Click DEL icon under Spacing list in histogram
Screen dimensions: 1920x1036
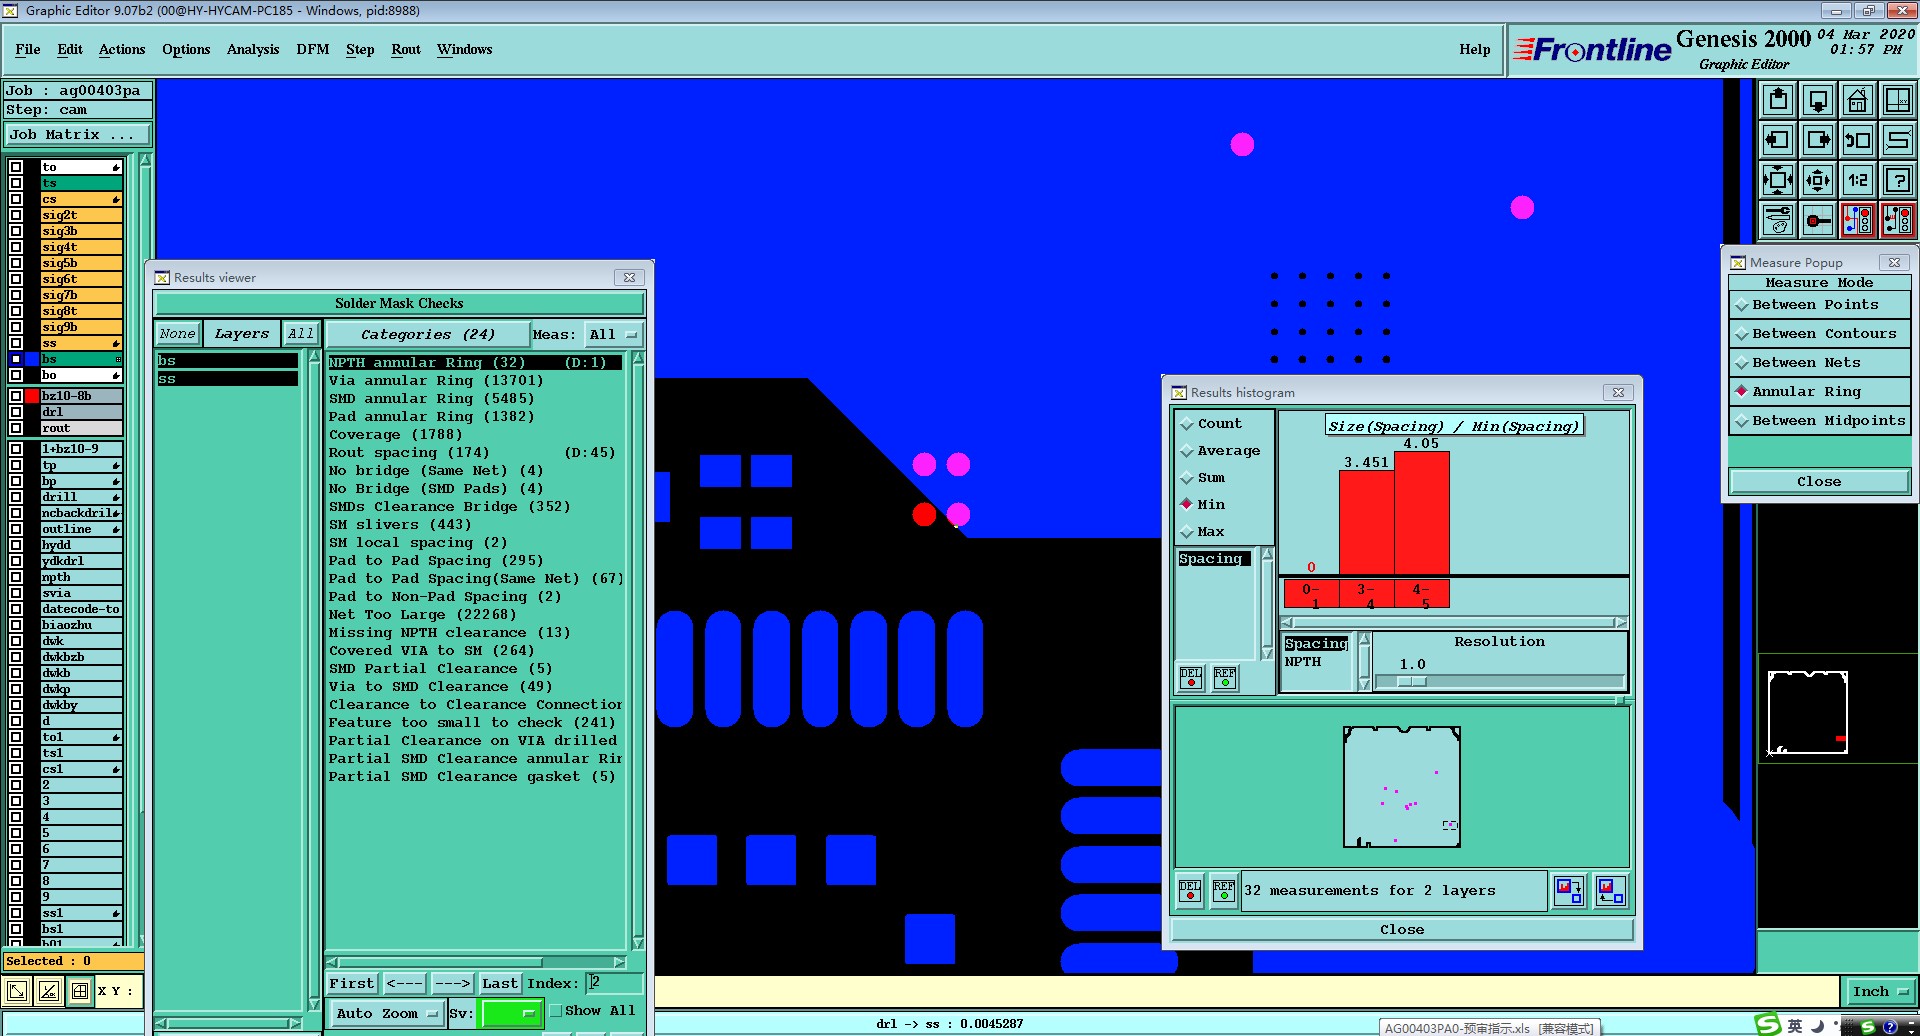pos(1190,678)
